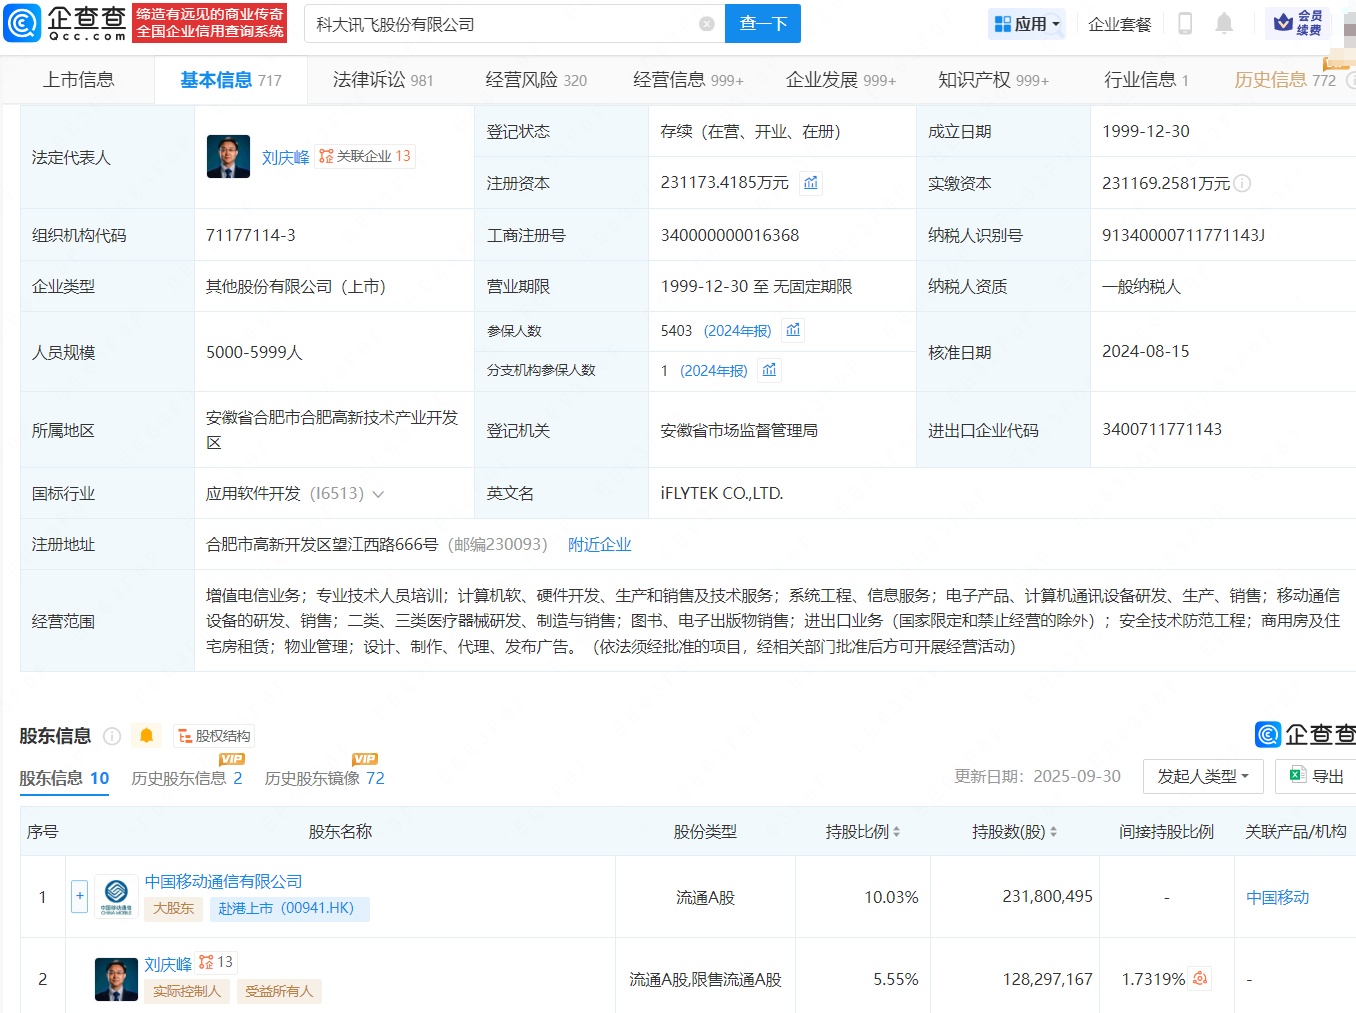Viewport: 1356px width, 1013px height.
Task: Click the 查一下 search button
Action: tap(763, 24)
